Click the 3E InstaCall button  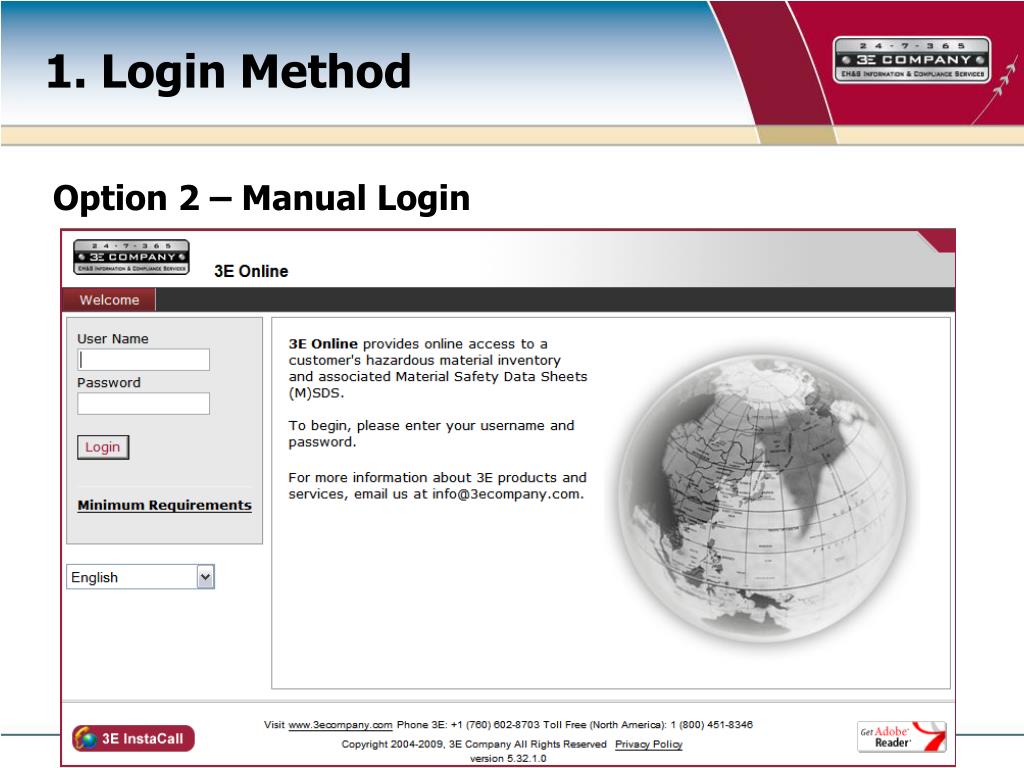[x=133, y=739]
